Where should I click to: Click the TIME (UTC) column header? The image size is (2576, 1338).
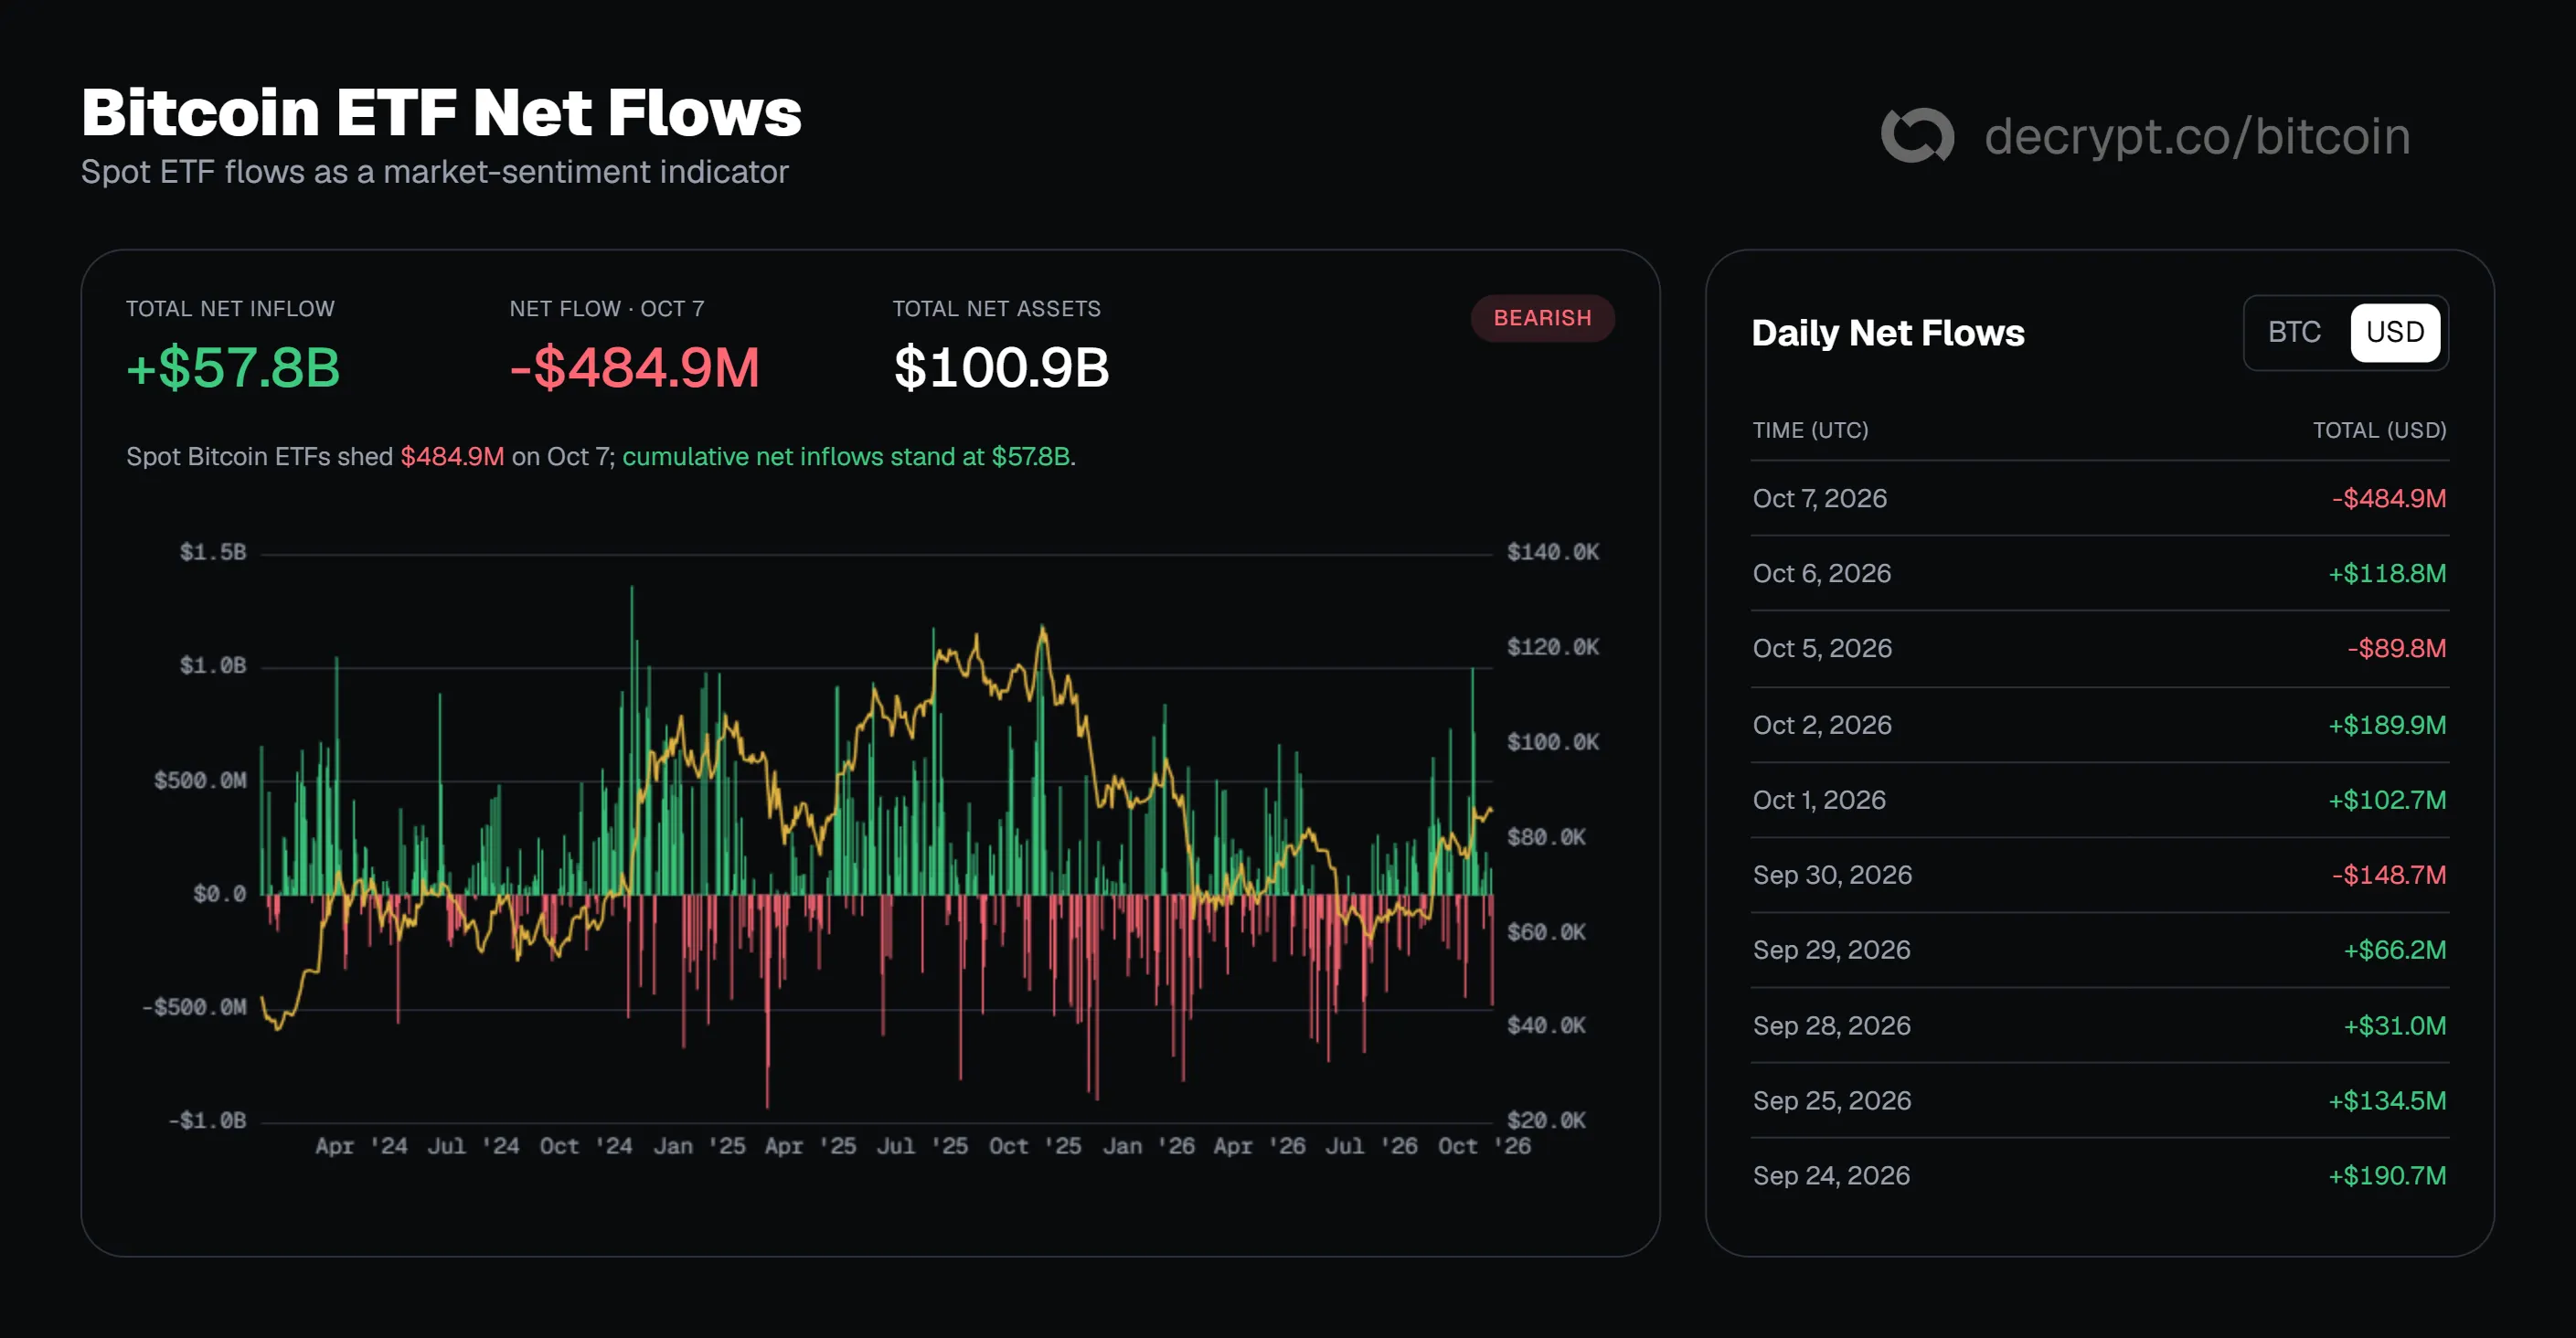1810,430
